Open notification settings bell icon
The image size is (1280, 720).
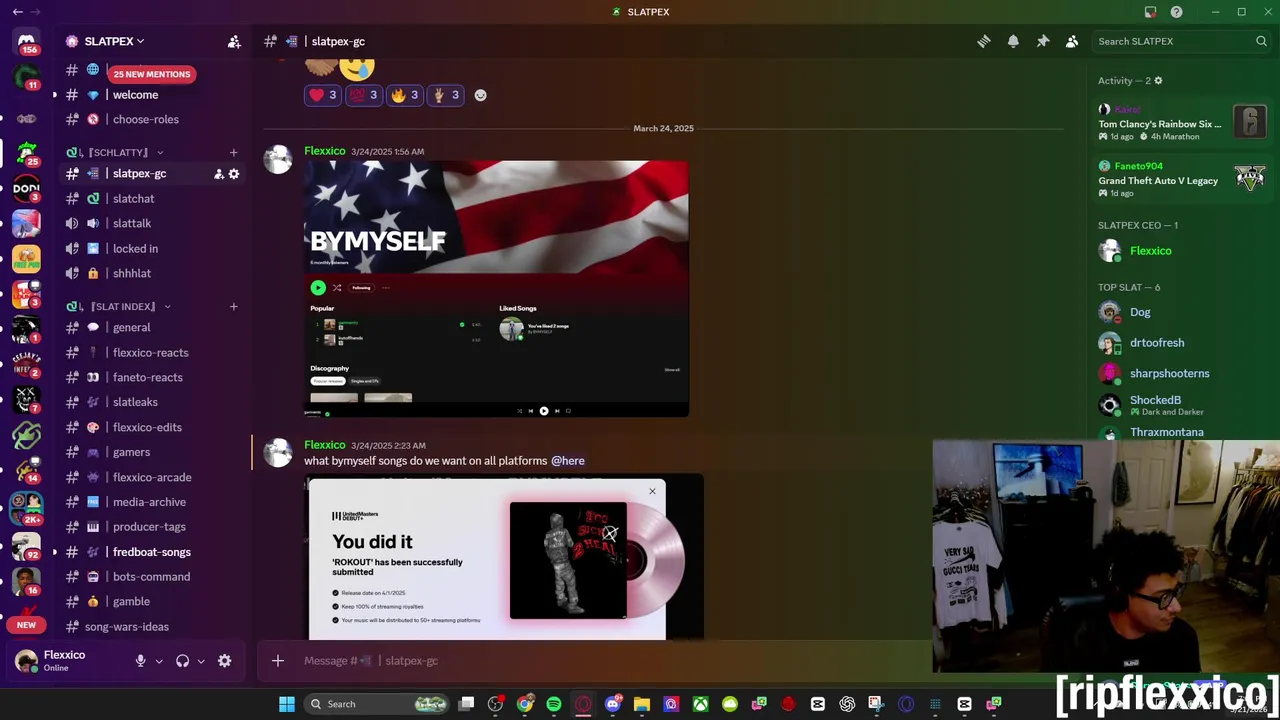[x=1013, y=41]
